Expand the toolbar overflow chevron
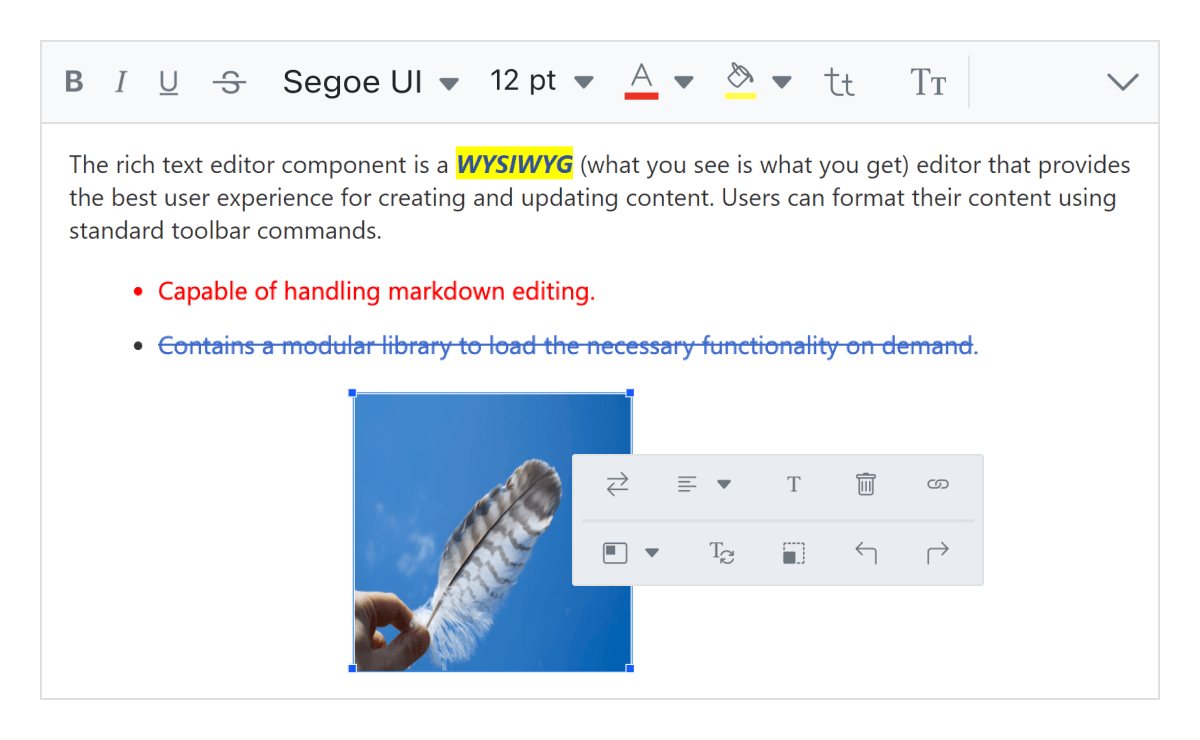The width and height of the screenshot is (1200, 740). click(x=1122, y=82)
